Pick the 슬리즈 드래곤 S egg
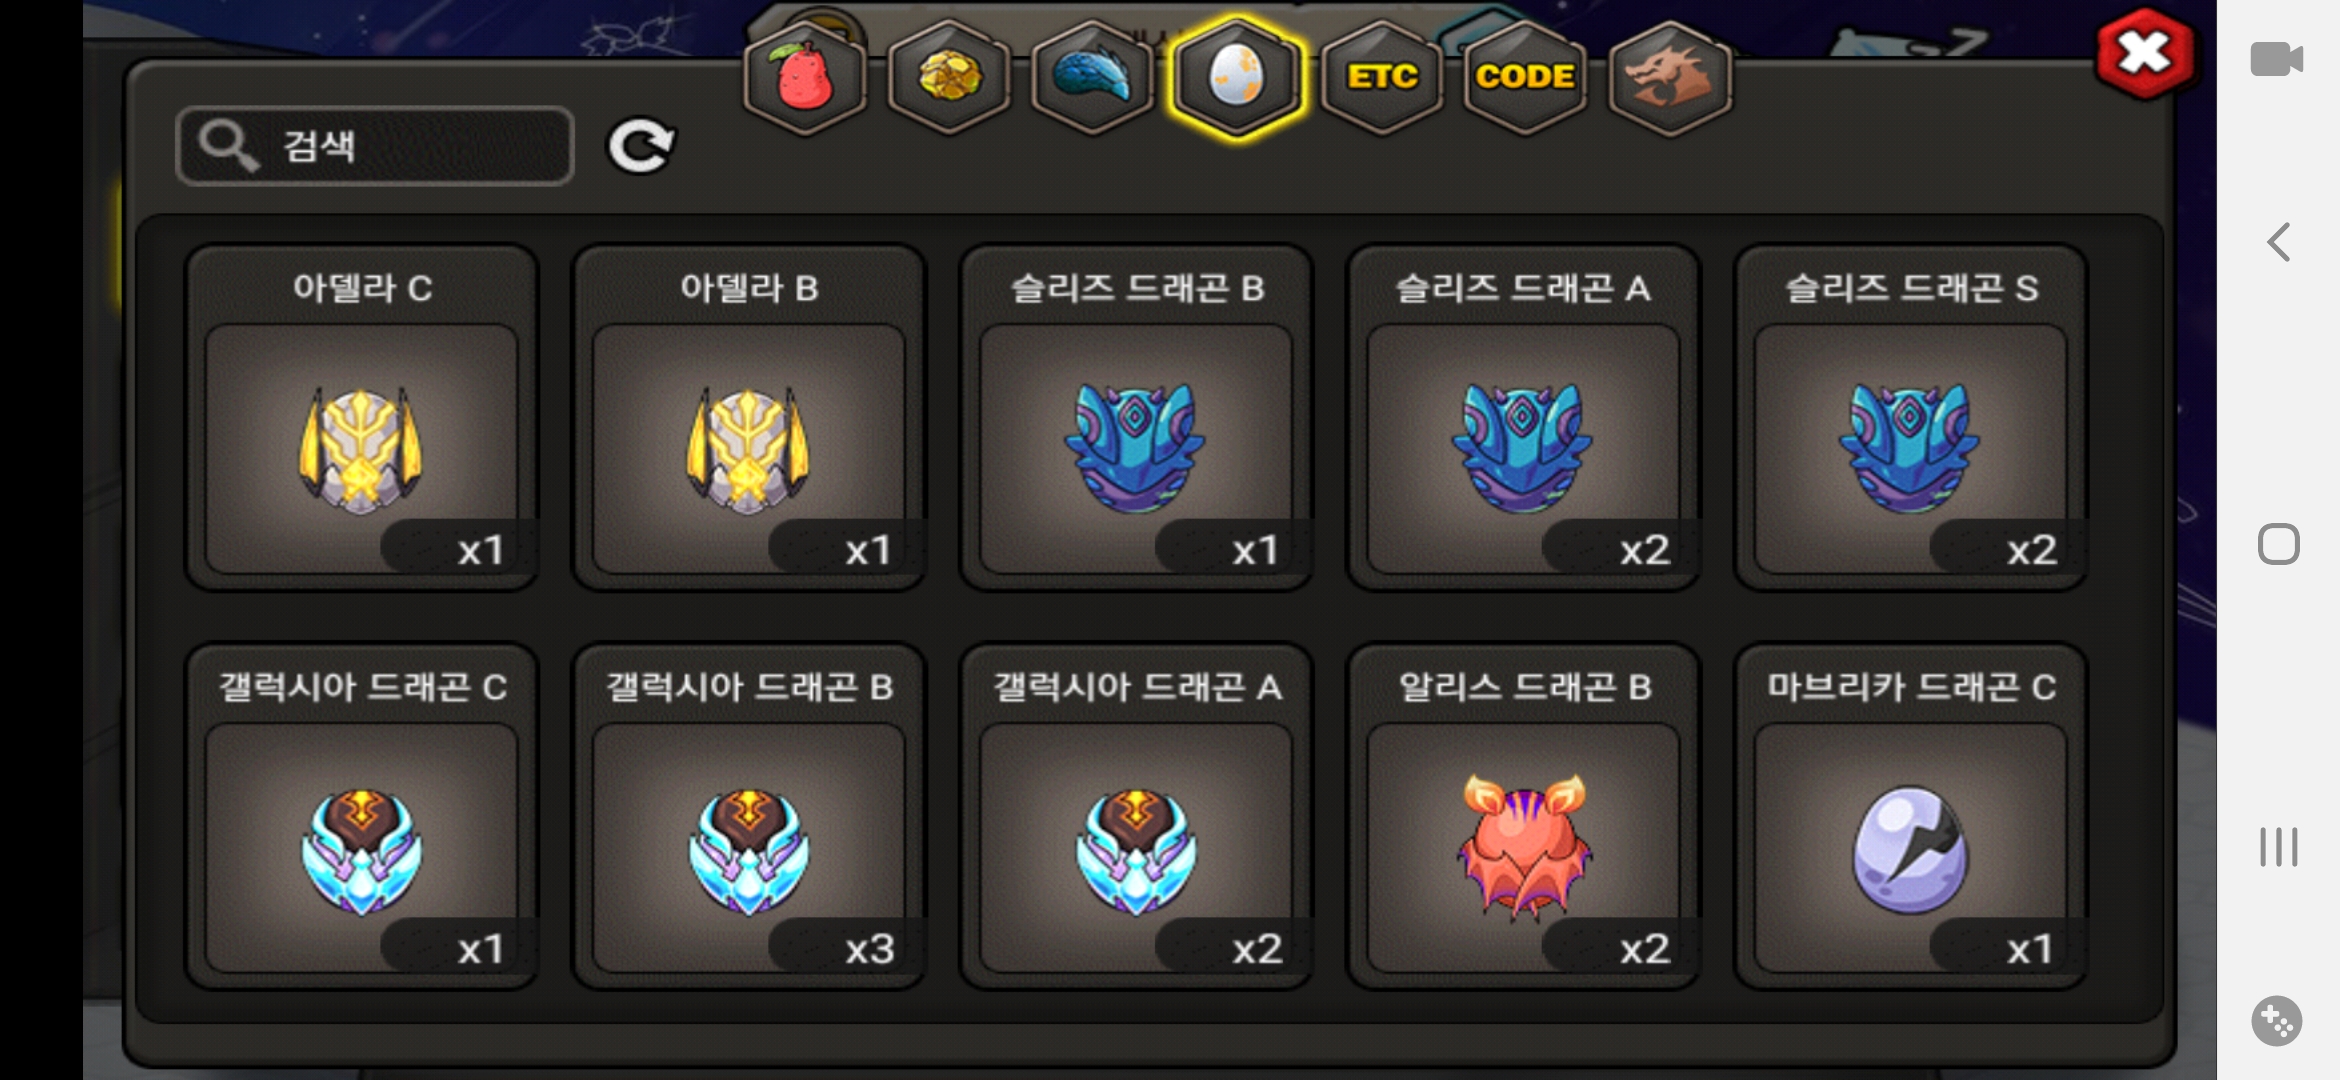This screenshot has width=2340, height=1080. tap(1911, 418)
